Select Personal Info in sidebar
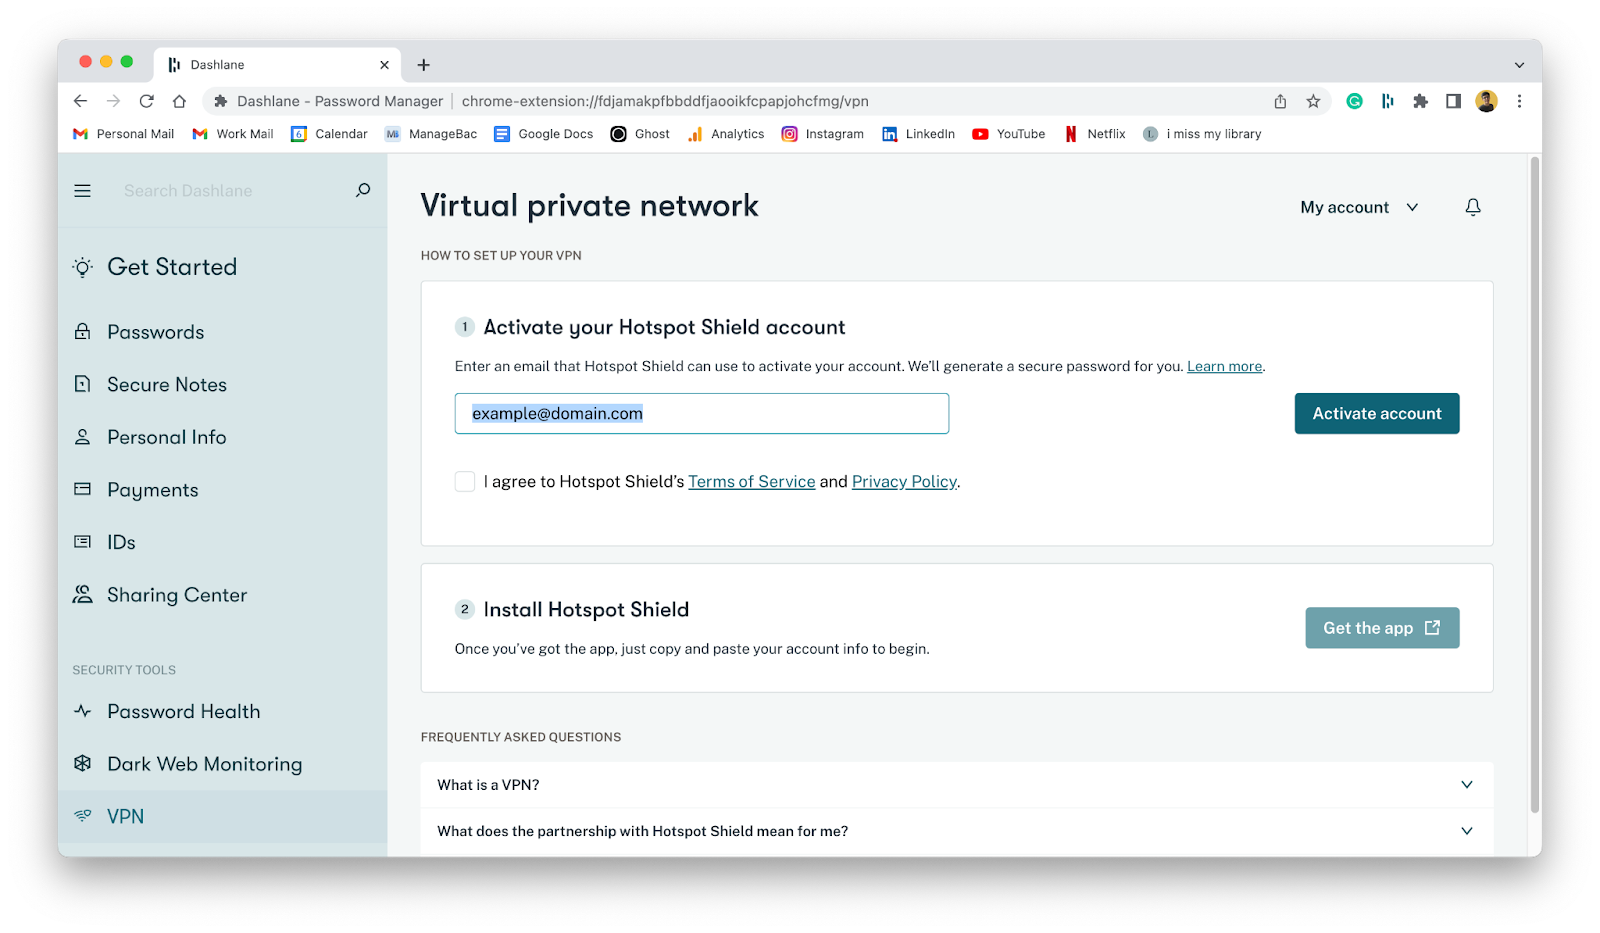 (167, 437)
